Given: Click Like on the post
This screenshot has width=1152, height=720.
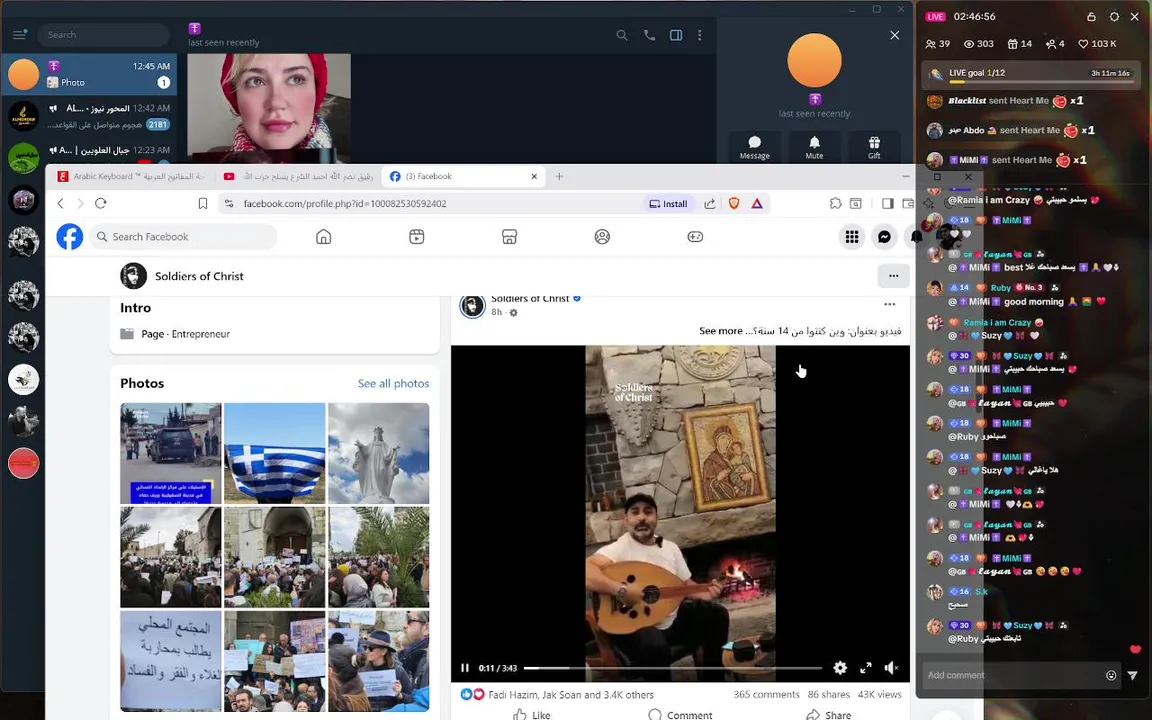Looking at the screenshot, I should [531, 715].
